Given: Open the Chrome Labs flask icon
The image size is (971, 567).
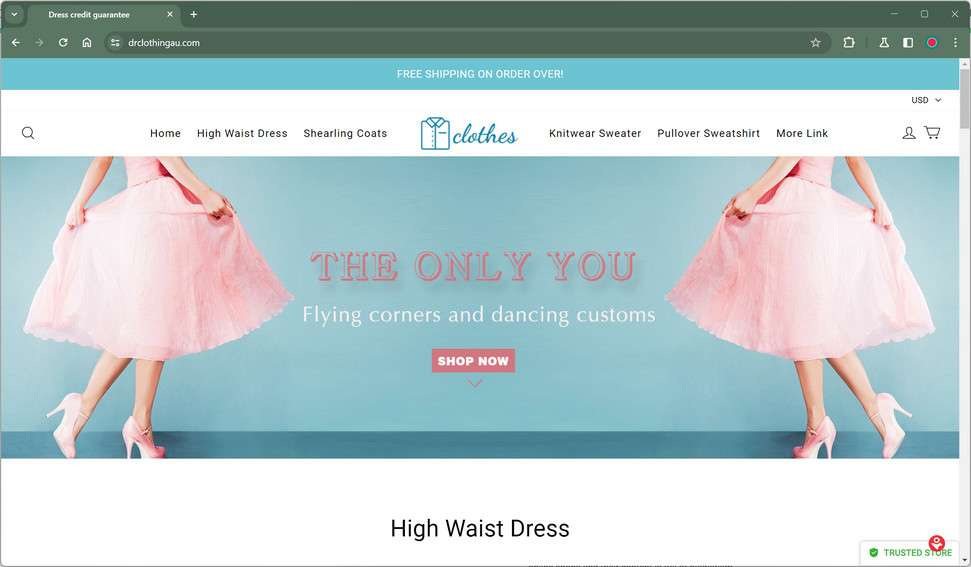Looking at the screenshot, I should pos(884,43).
